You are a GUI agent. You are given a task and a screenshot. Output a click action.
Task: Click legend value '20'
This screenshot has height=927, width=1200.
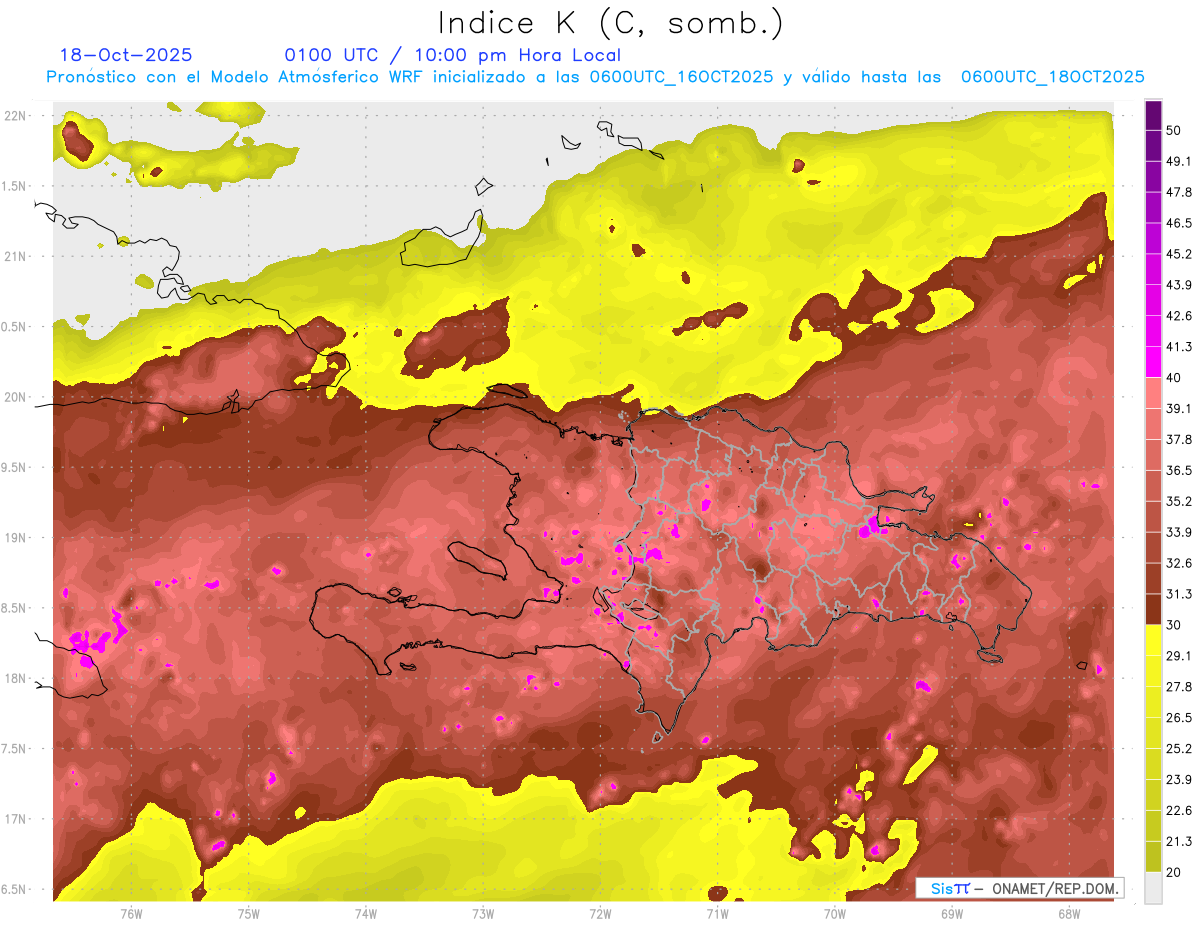click(1175, 872)
